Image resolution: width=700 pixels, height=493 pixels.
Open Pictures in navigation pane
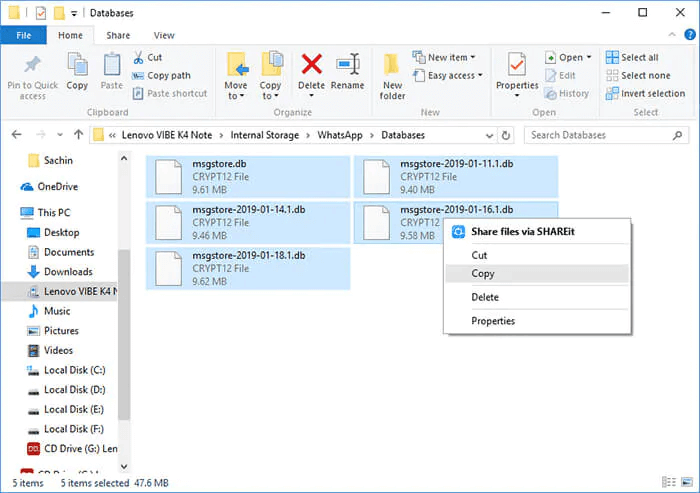(53, 330)
